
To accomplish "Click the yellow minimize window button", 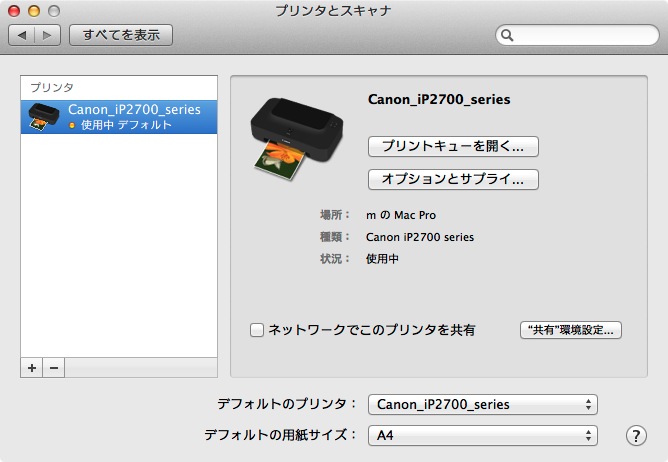I will [x=32, y=10].
